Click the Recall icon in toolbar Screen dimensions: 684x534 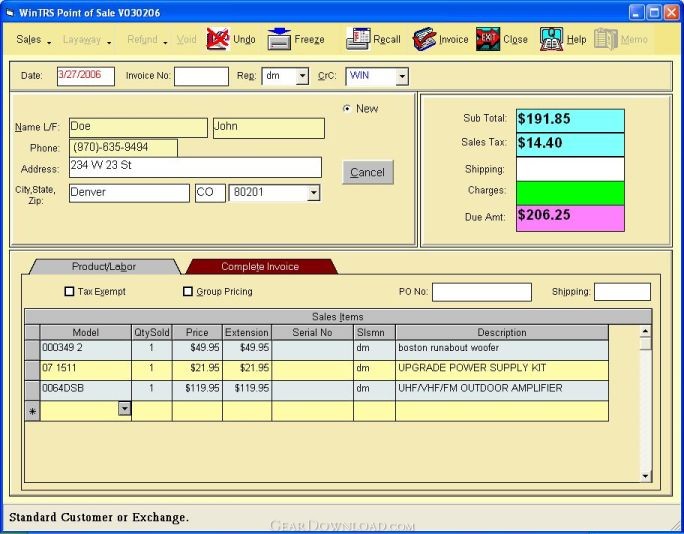coord(358,39)
